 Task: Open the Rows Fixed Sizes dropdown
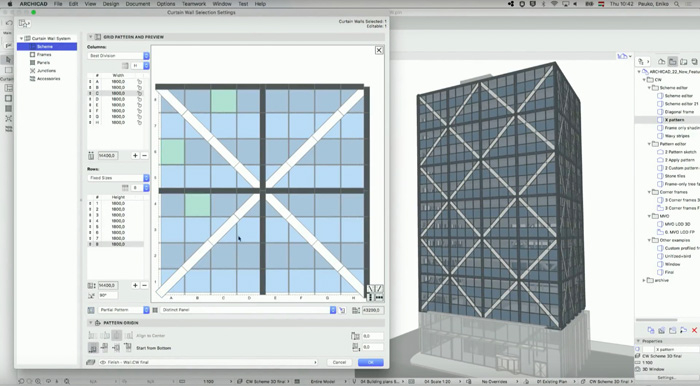tap(118, 178)
